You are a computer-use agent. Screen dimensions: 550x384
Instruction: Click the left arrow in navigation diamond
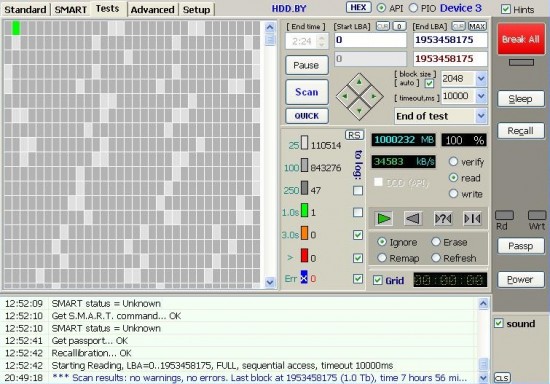point(344,96)
